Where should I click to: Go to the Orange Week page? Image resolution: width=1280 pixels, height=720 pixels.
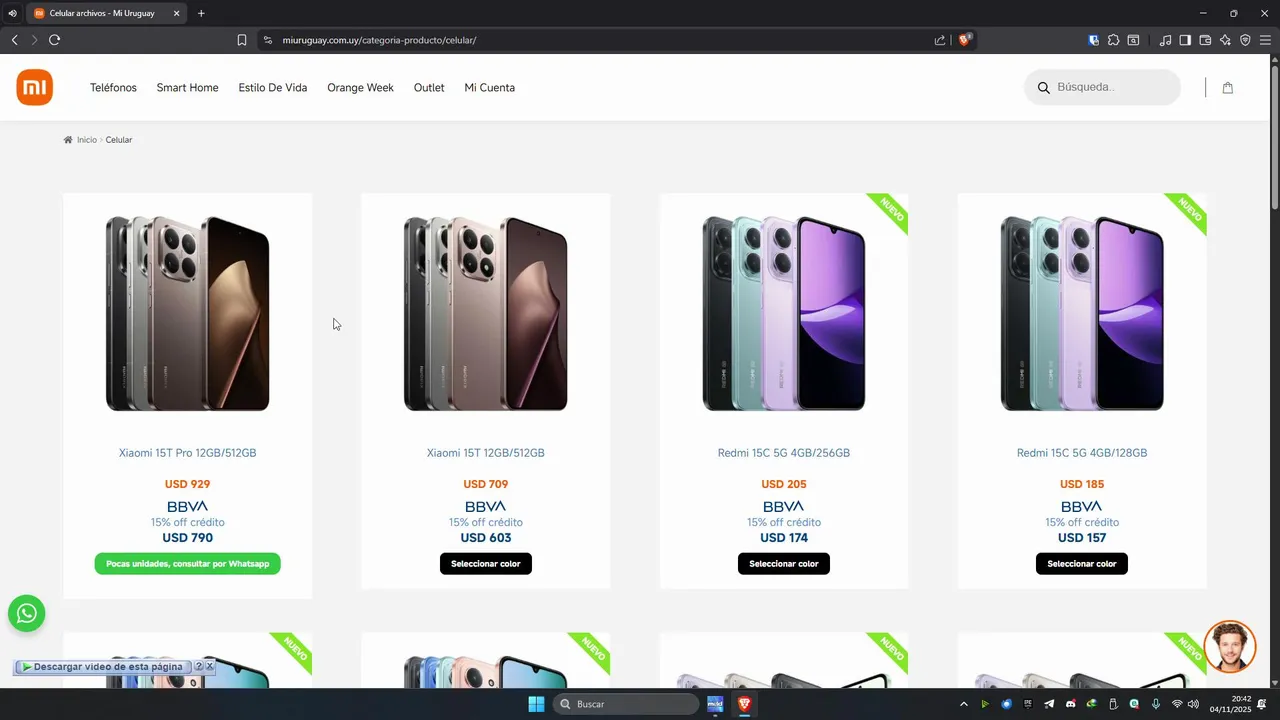tap(360, 88)
